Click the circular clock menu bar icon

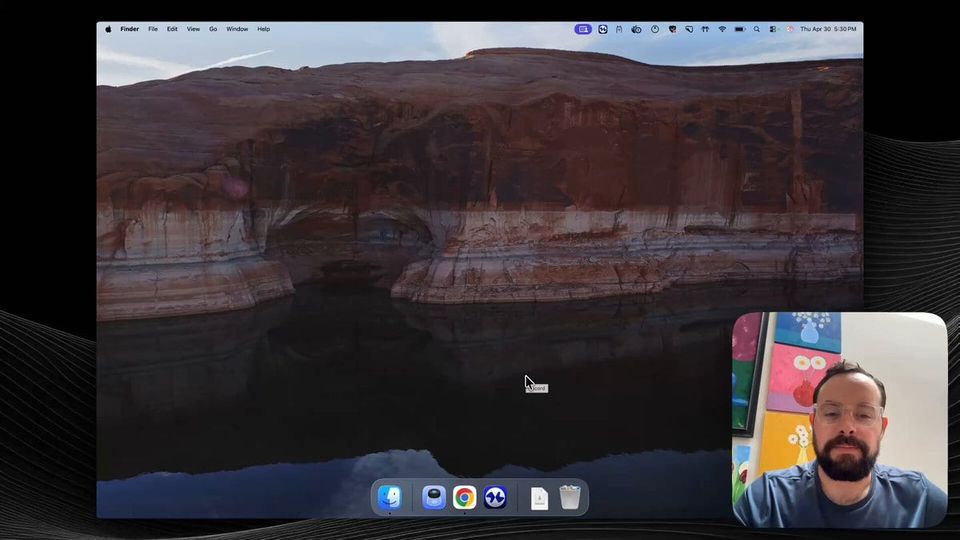654,29
